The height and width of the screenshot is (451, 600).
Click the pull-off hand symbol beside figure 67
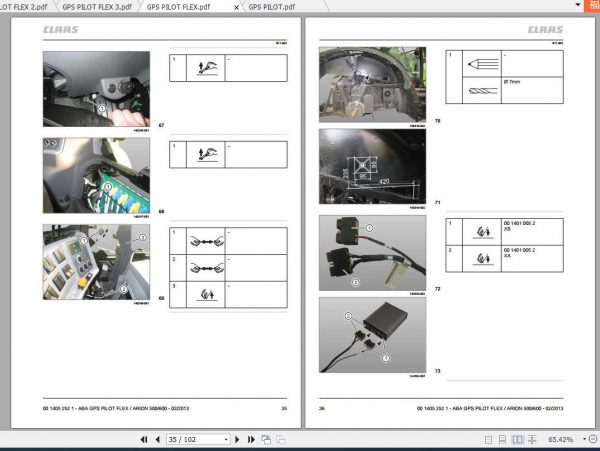(x=207, y=67)
